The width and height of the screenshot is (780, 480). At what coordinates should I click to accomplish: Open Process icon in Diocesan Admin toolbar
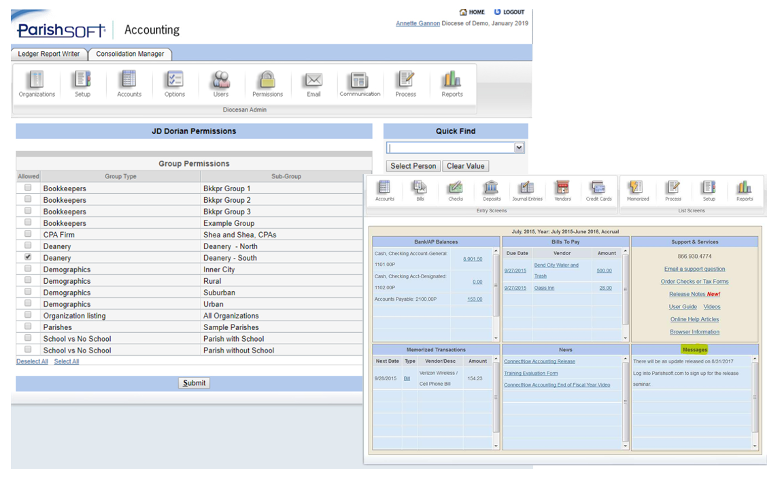click(406, 84)
